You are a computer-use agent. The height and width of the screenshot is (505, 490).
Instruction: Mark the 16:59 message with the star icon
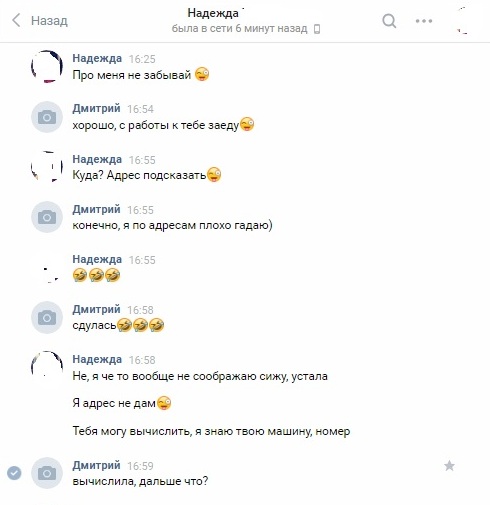tap(449, 466)
